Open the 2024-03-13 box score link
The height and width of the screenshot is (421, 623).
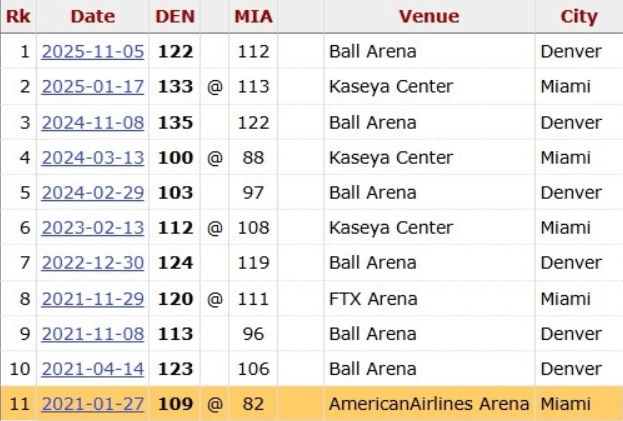(93, 158)
